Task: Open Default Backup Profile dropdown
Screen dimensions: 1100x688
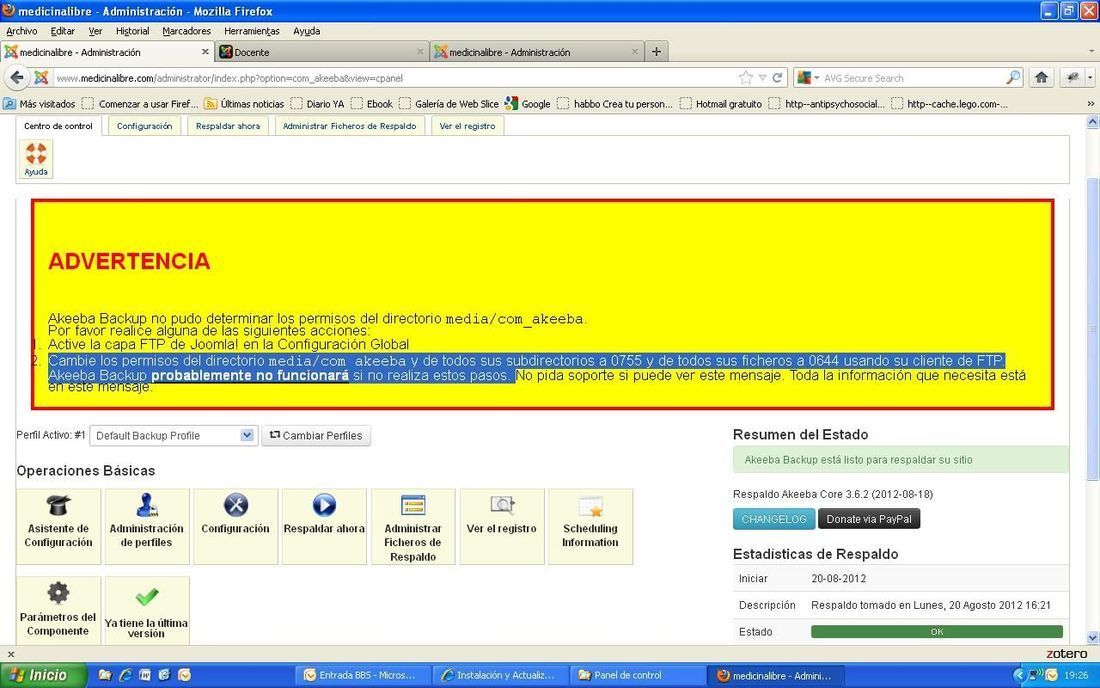Action: coord(173,436)
